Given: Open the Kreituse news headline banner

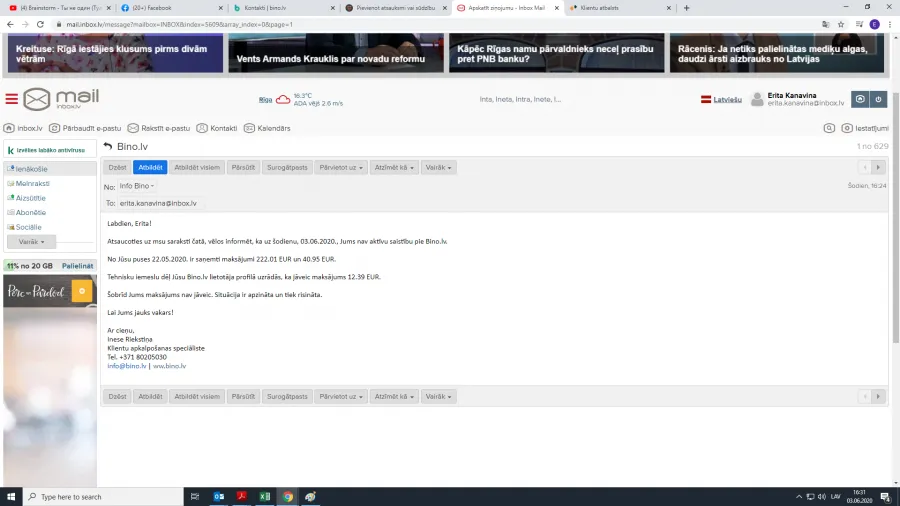Looking at the screenshot, I should (115, 53).
